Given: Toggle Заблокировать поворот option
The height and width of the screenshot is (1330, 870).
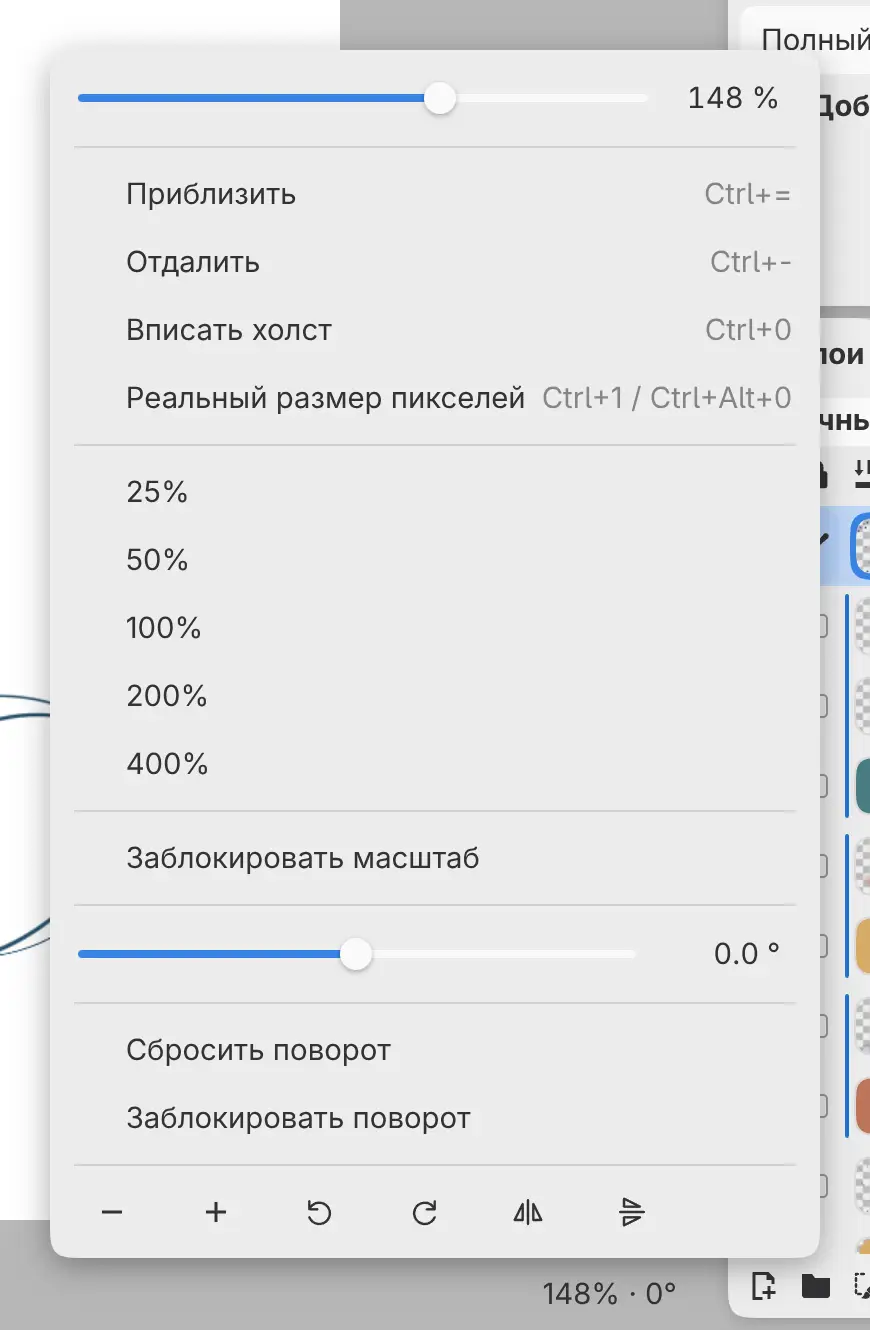Looking at the screenshot, I should (x=434, y=1118).
